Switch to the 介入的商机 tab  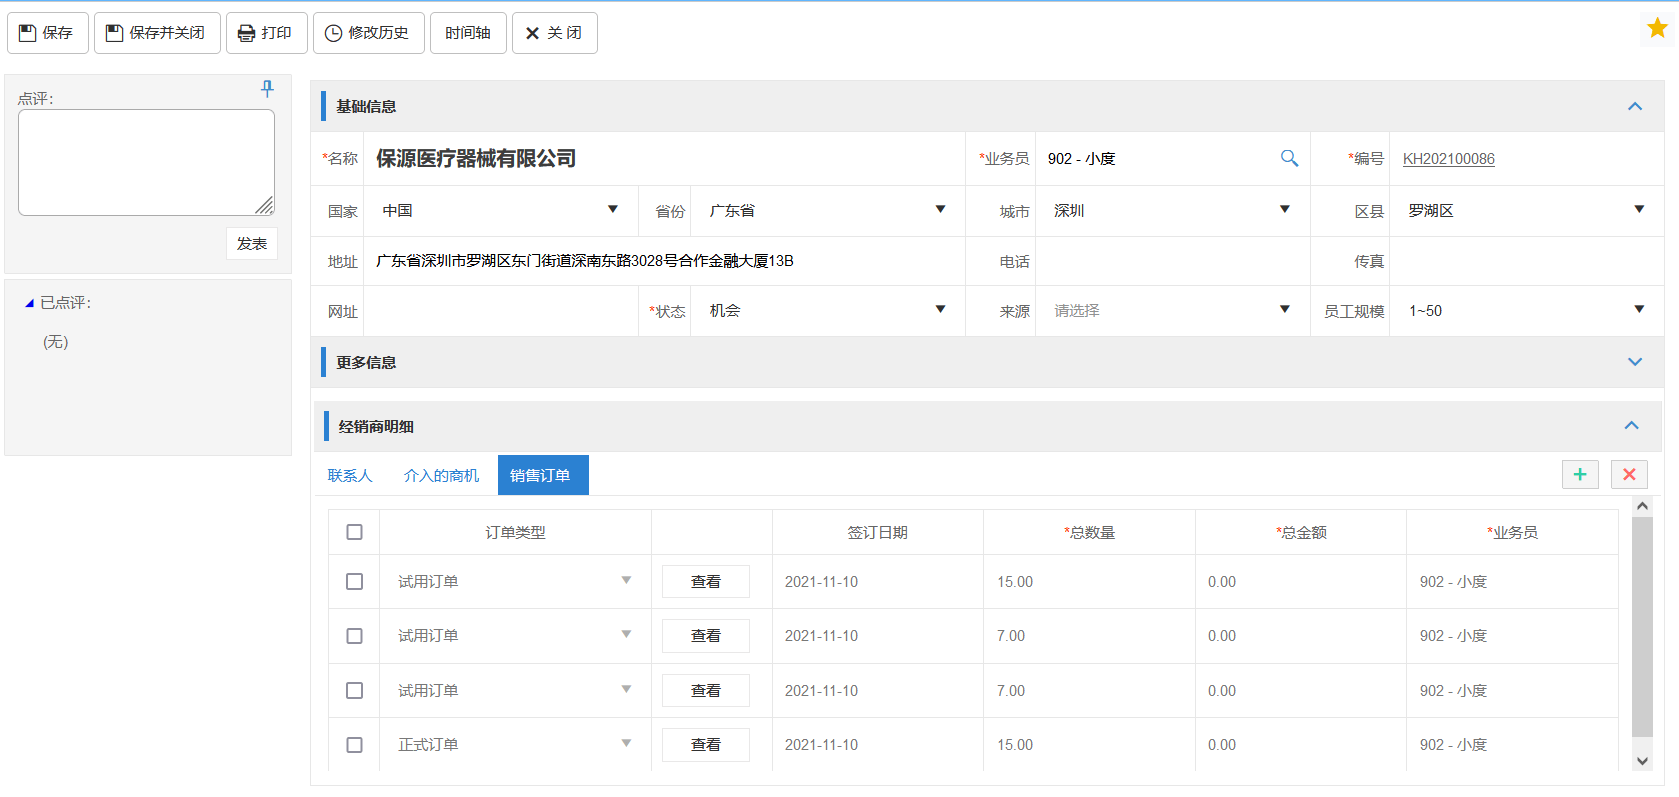click(x=441, y=476)
